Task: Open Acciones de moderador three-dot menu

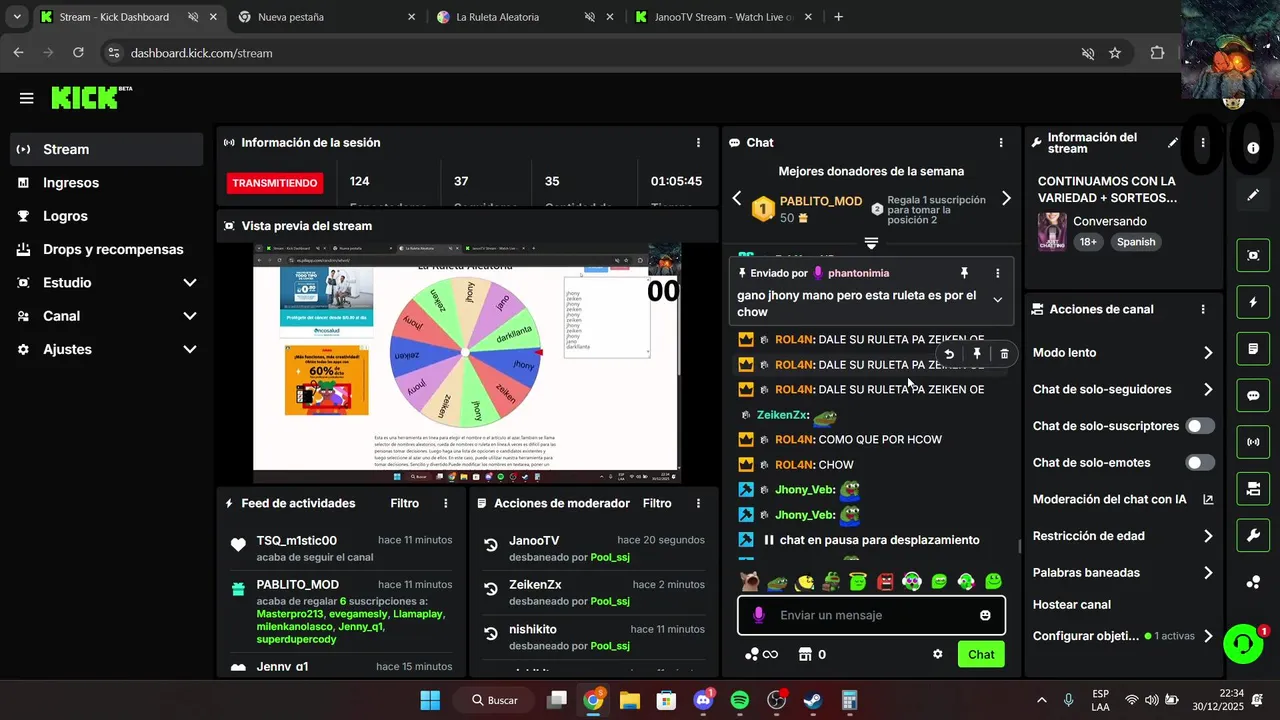Action: point(698,503)
